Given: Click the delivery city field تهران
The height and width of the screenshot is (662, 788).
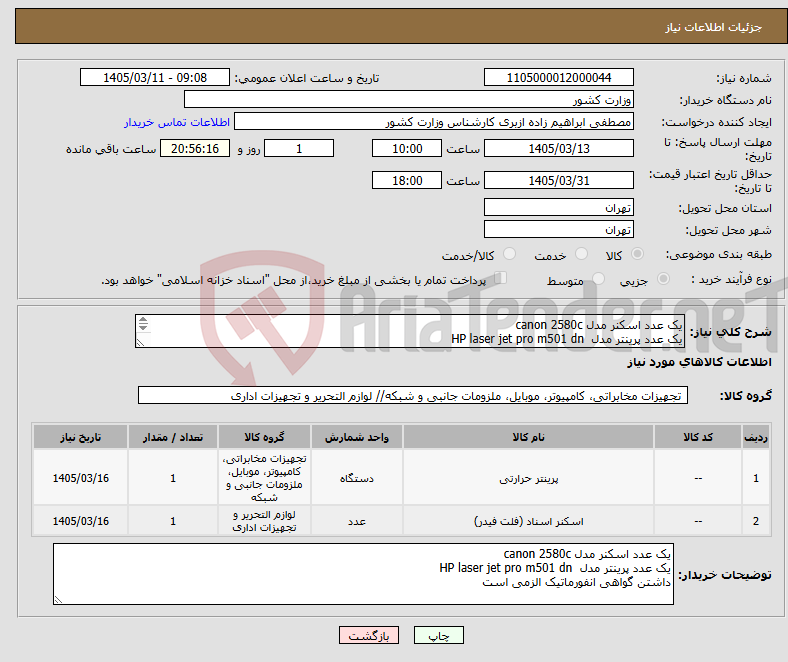Looking at the screenshot, I should pyautogui.click(x=558, y=230).
